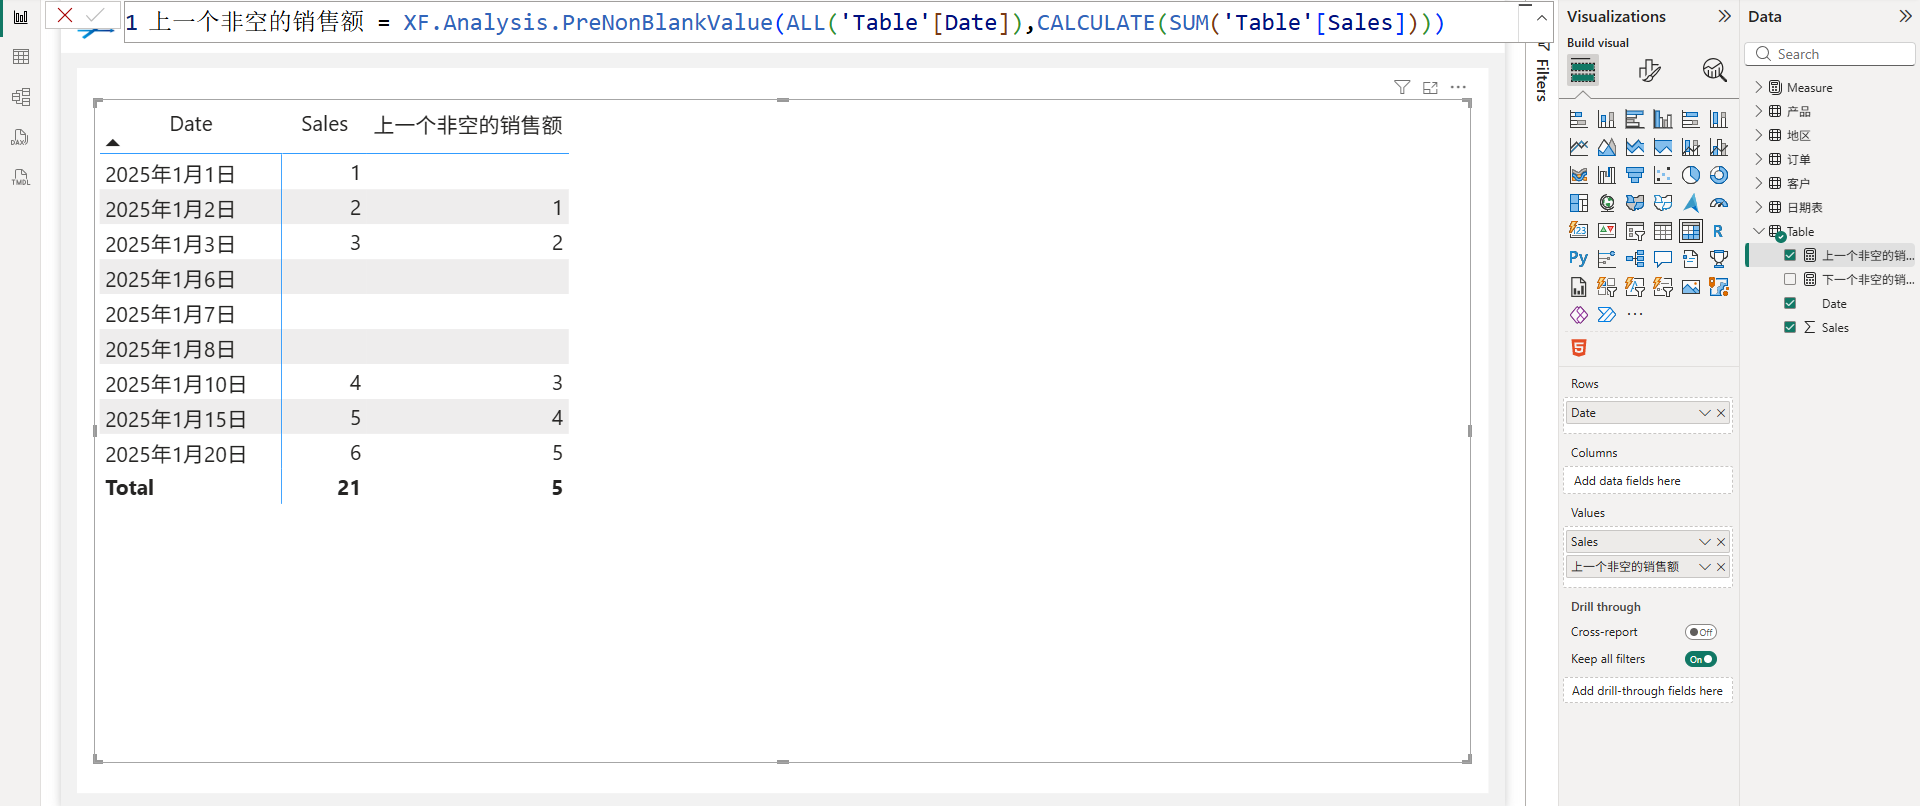Expand the 订单 table in Data pane
This screenshot has width=1920, height=806.
[1759, 159]
